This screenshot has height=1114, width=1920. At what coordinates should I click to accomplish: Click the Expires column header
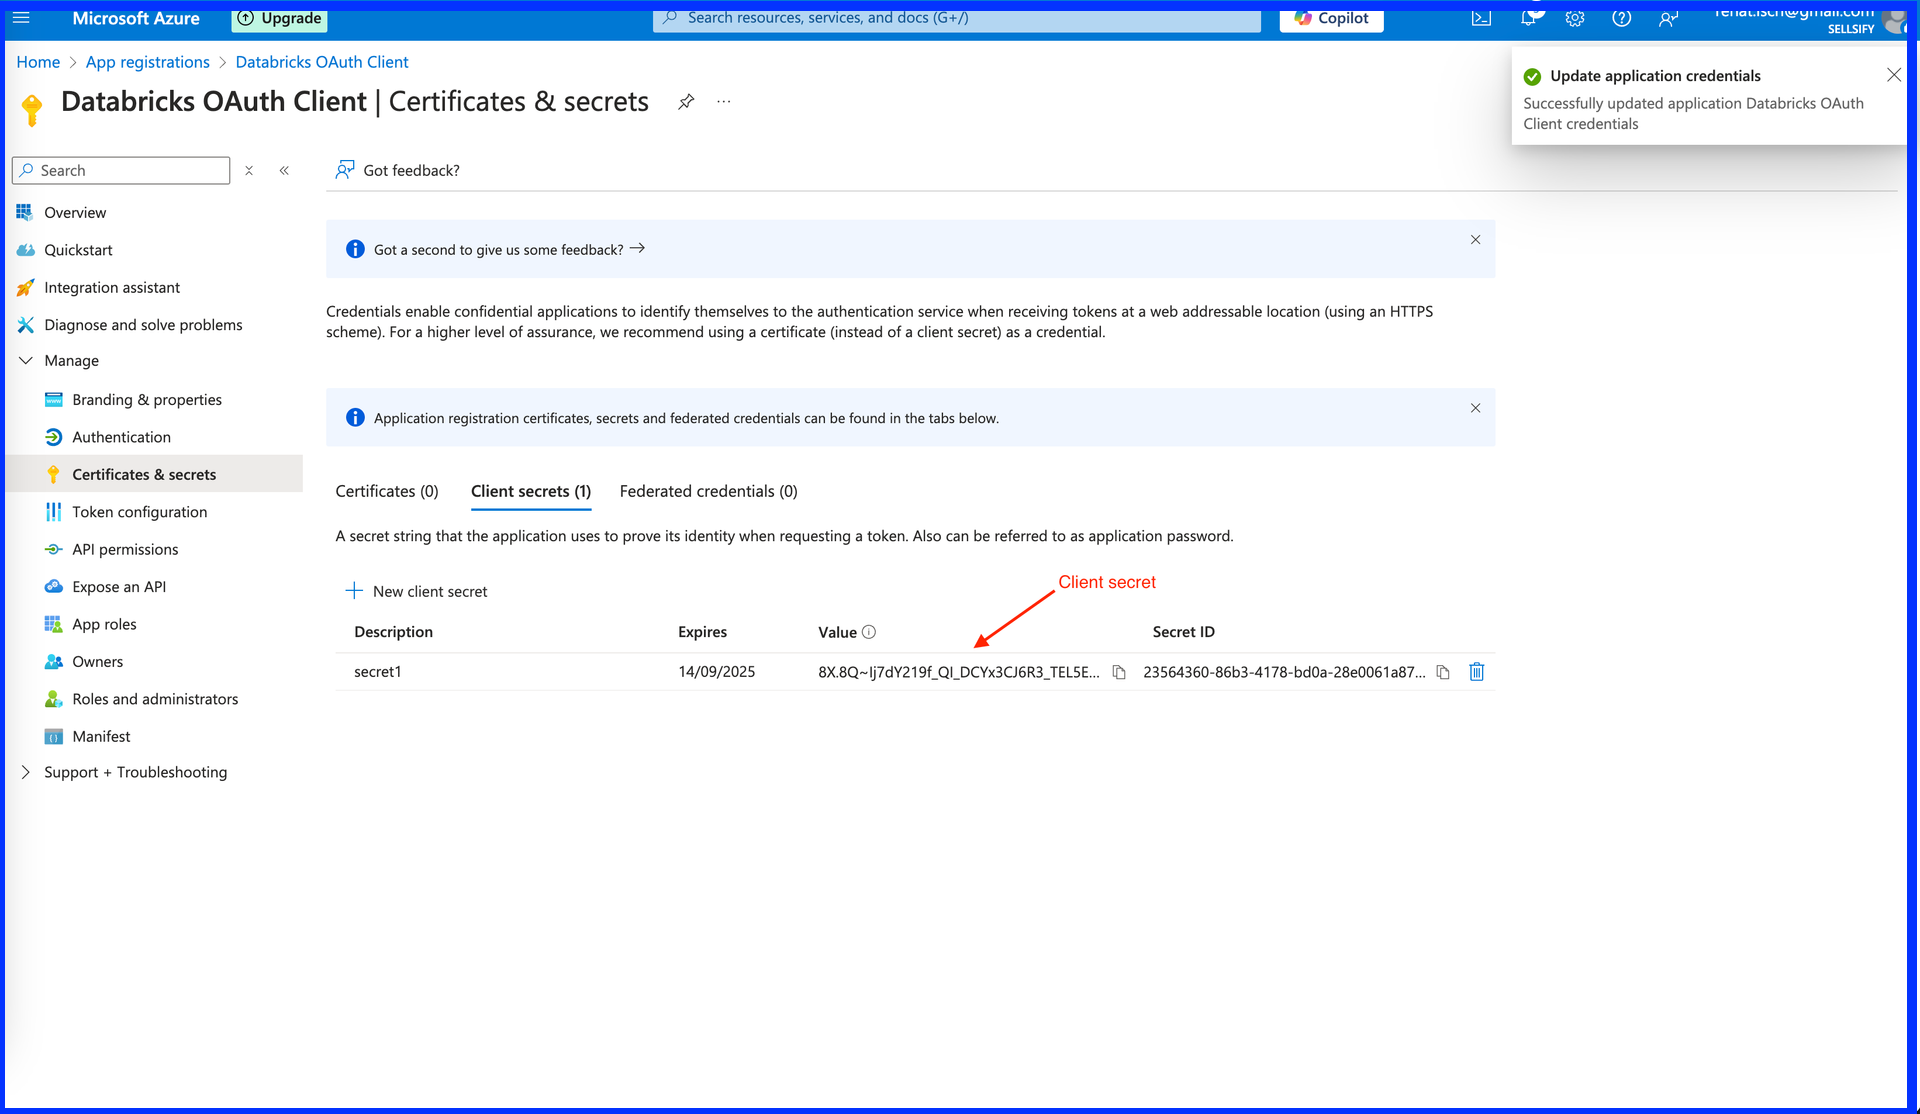(x=702, y=632)
